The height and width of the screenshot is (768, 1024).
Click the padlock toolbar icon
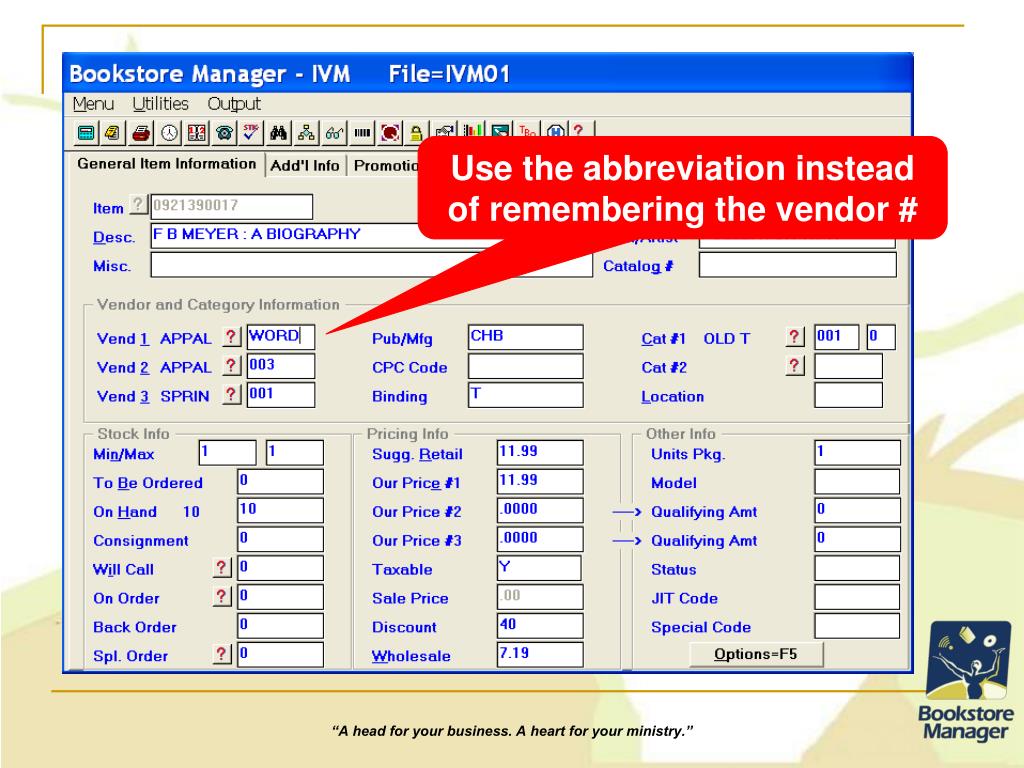point(415,133)
